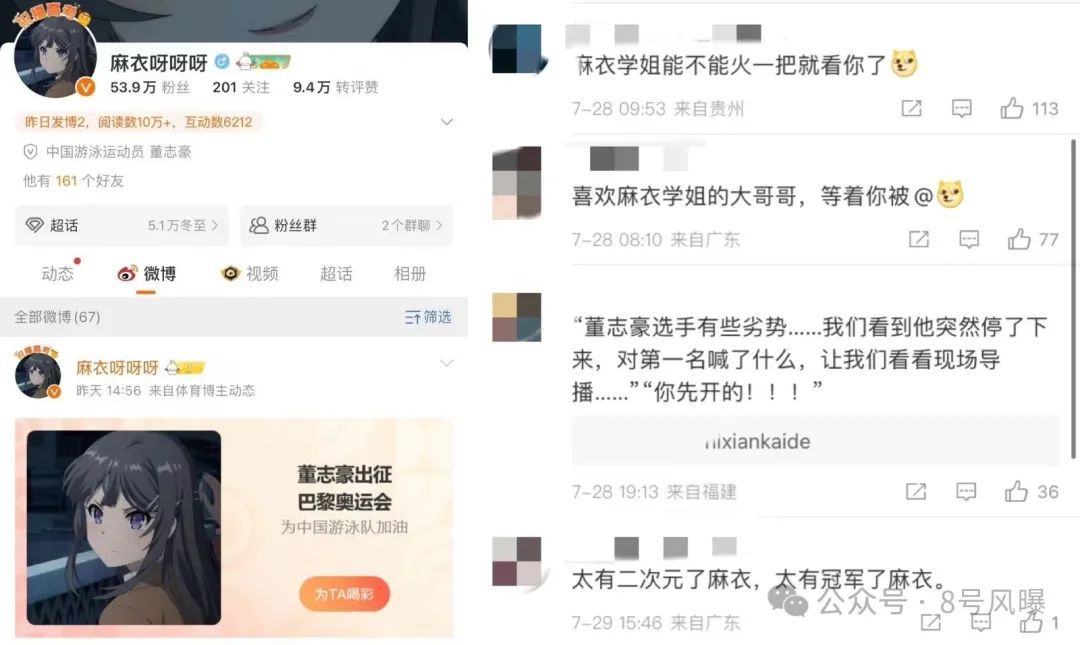Open the 他有 161 个好友 link
Screen dimensions: 1080x645
[x=73, y=181]
